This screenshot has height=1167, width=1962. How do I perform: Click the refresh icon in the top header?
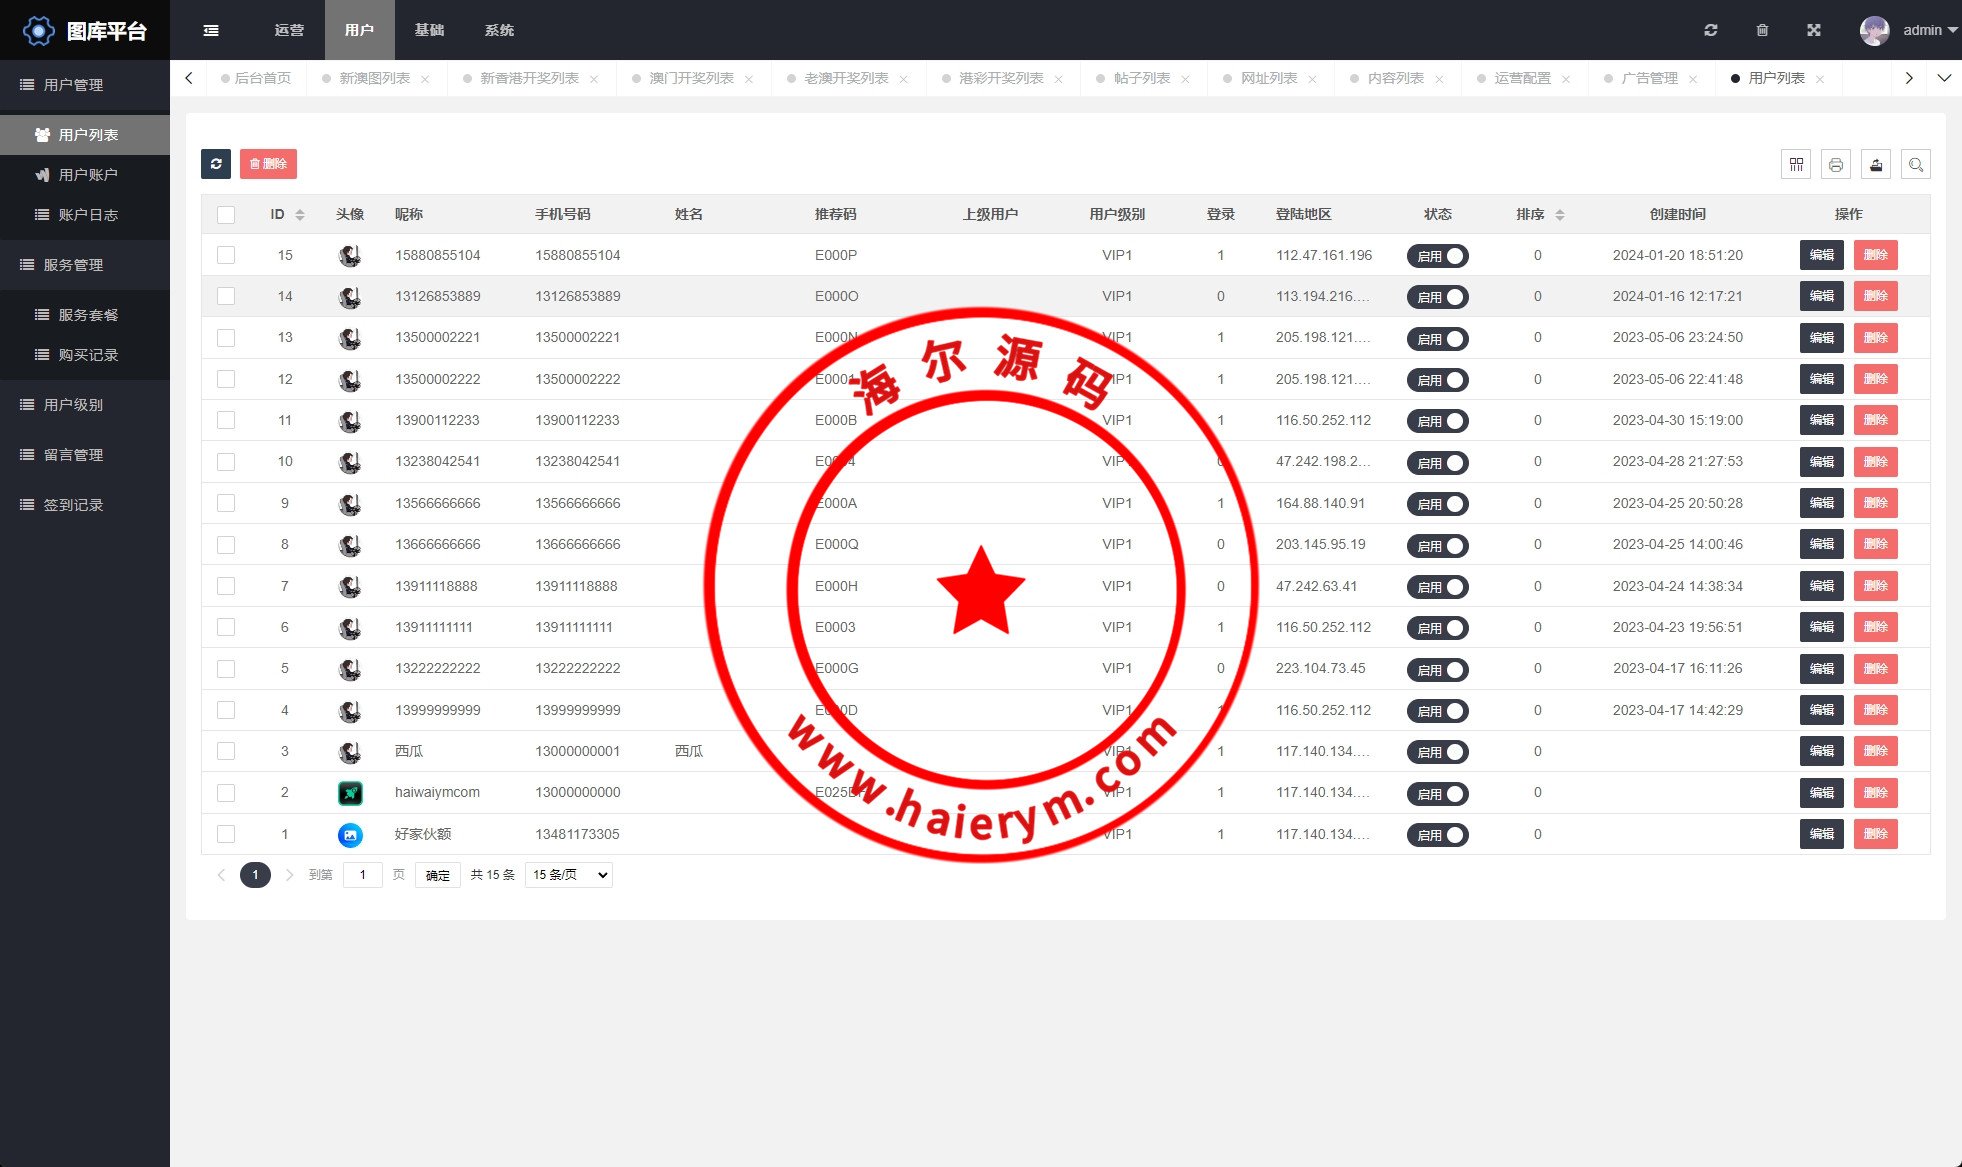pos(1711,30)
